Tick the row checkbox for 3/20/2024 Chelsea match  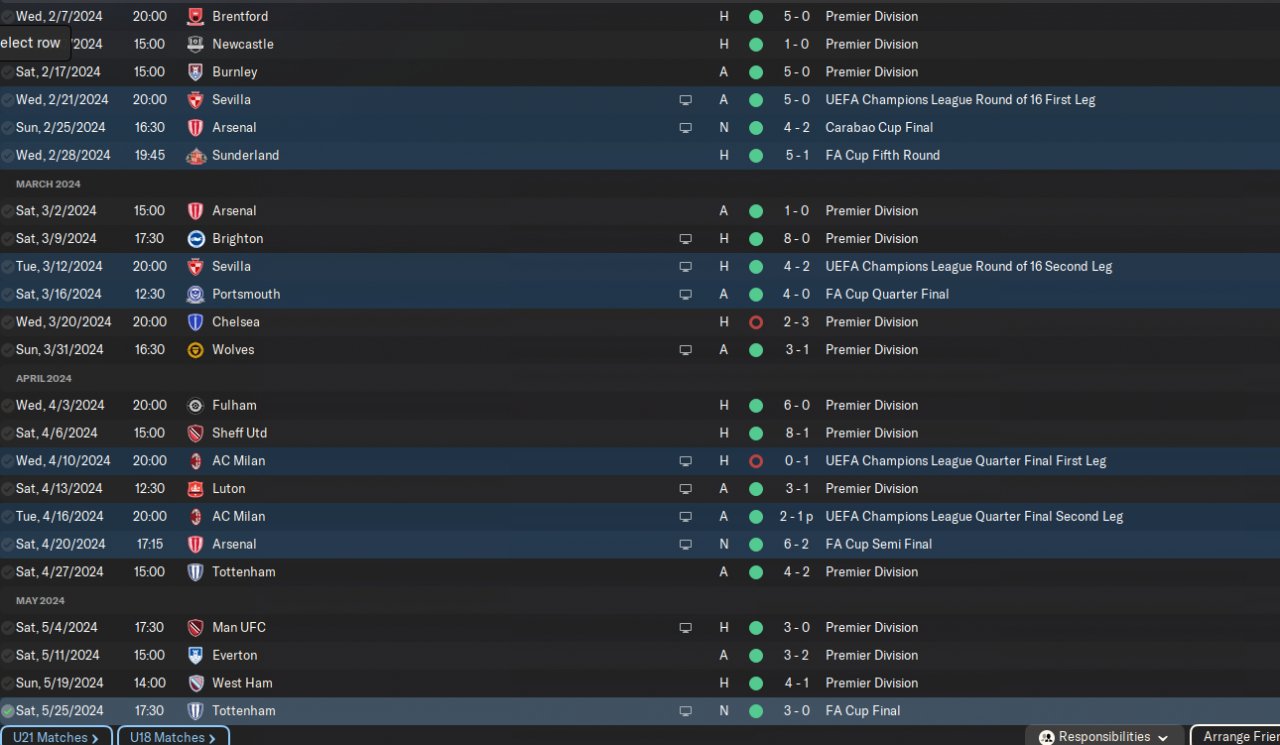(8, 322)
